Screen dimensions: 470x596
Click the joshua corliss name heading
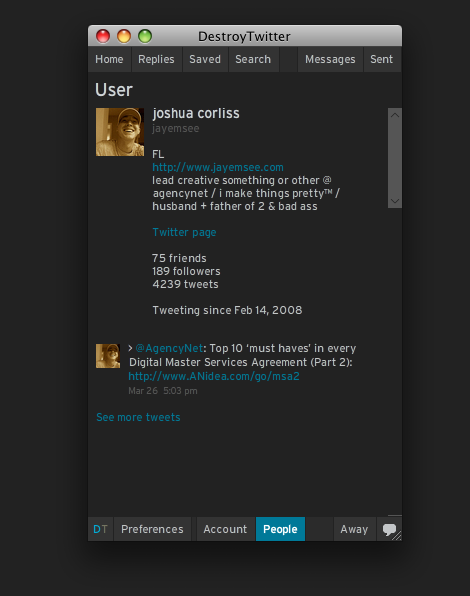[x=196, y=113]
